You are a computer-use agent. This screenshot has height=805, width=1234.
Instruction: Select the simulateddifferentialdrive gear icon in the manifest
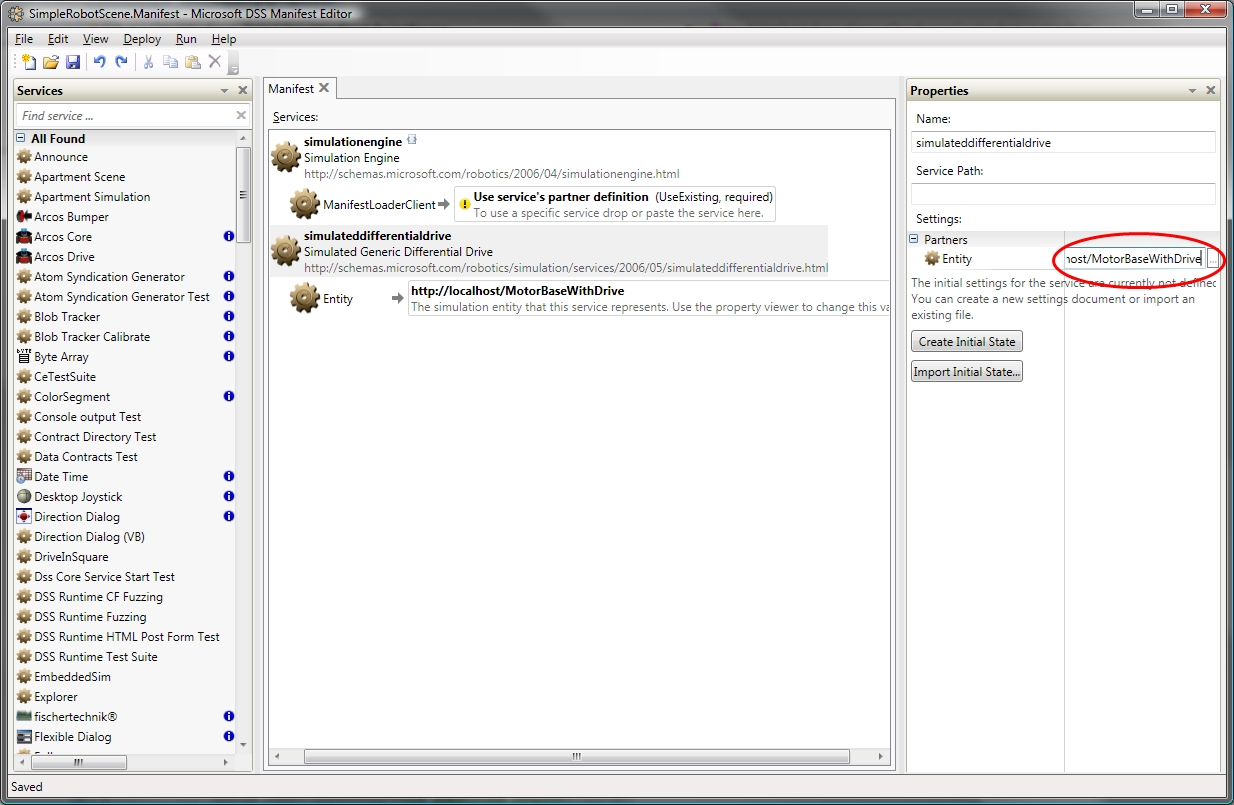click(x=286, y=251)
